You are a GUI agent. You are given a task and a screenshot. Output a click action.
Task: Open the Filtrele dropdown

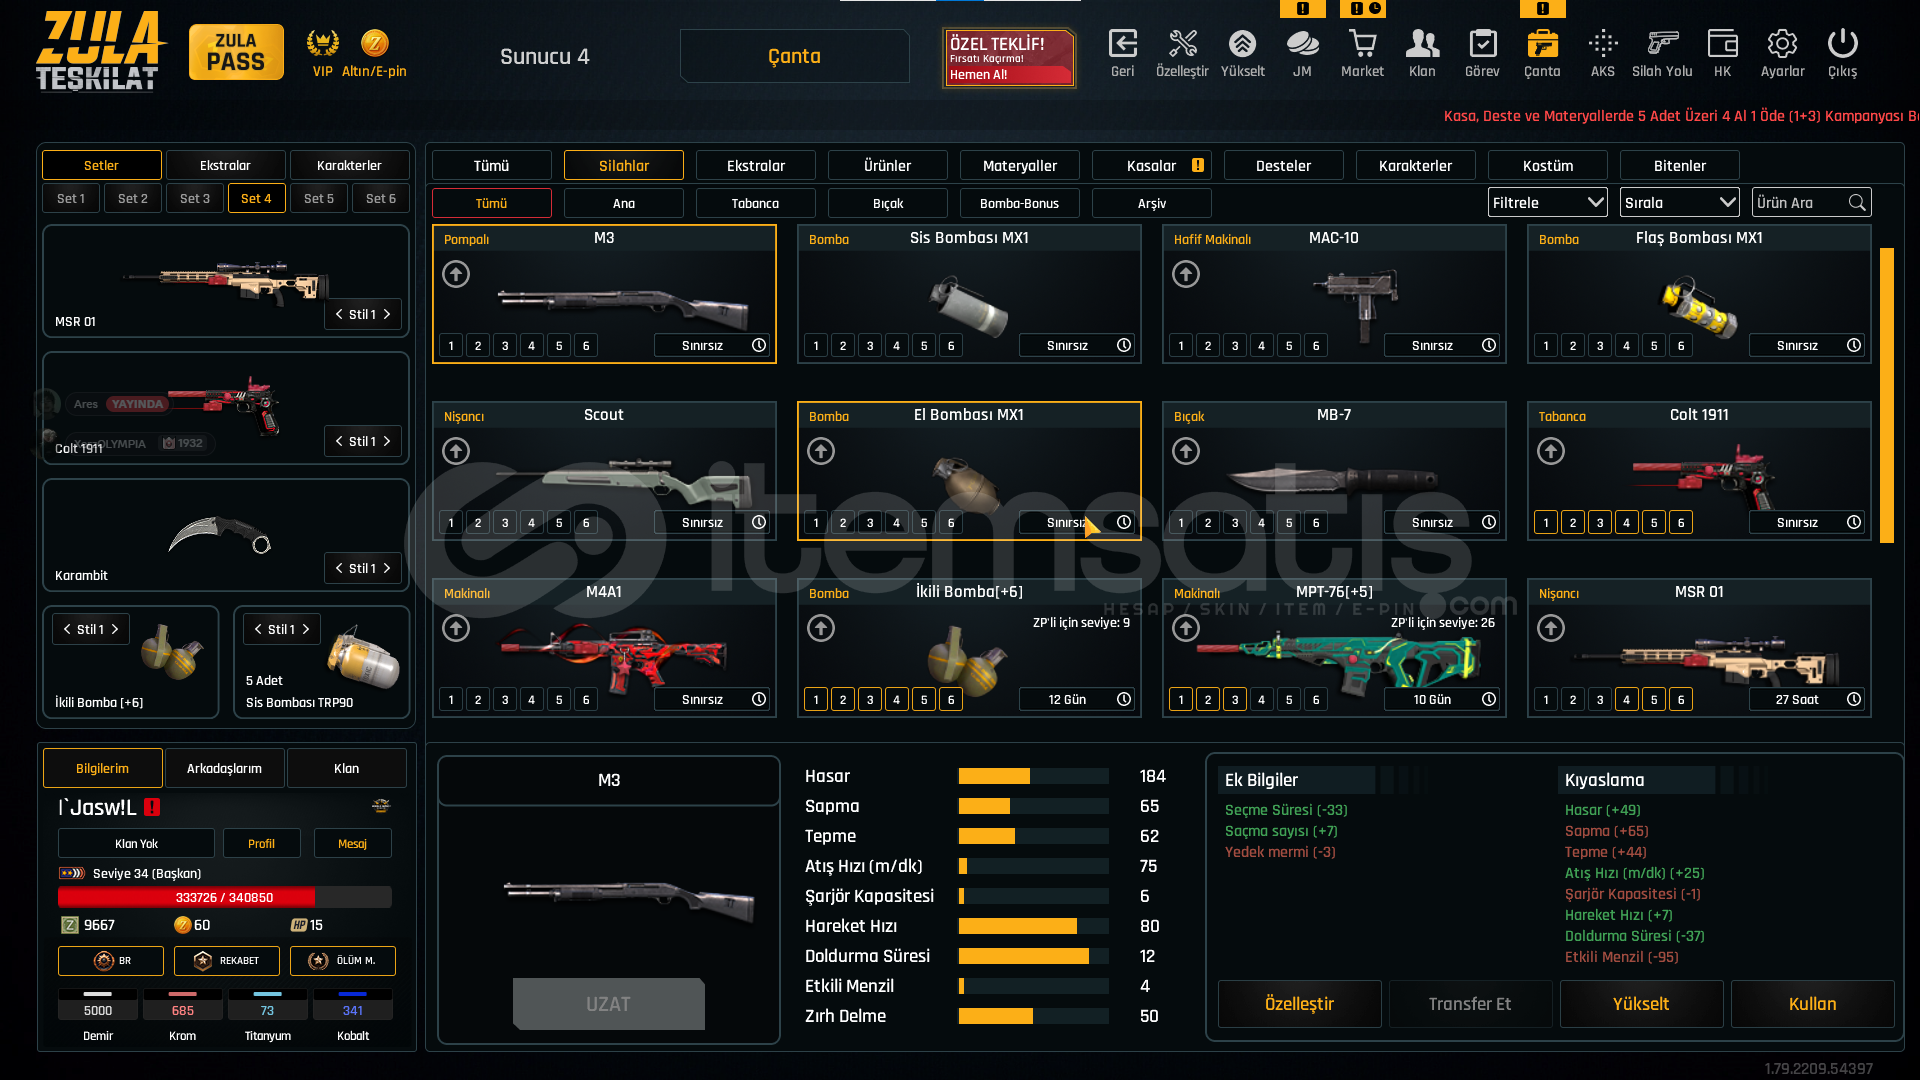tap(1547, 203)
